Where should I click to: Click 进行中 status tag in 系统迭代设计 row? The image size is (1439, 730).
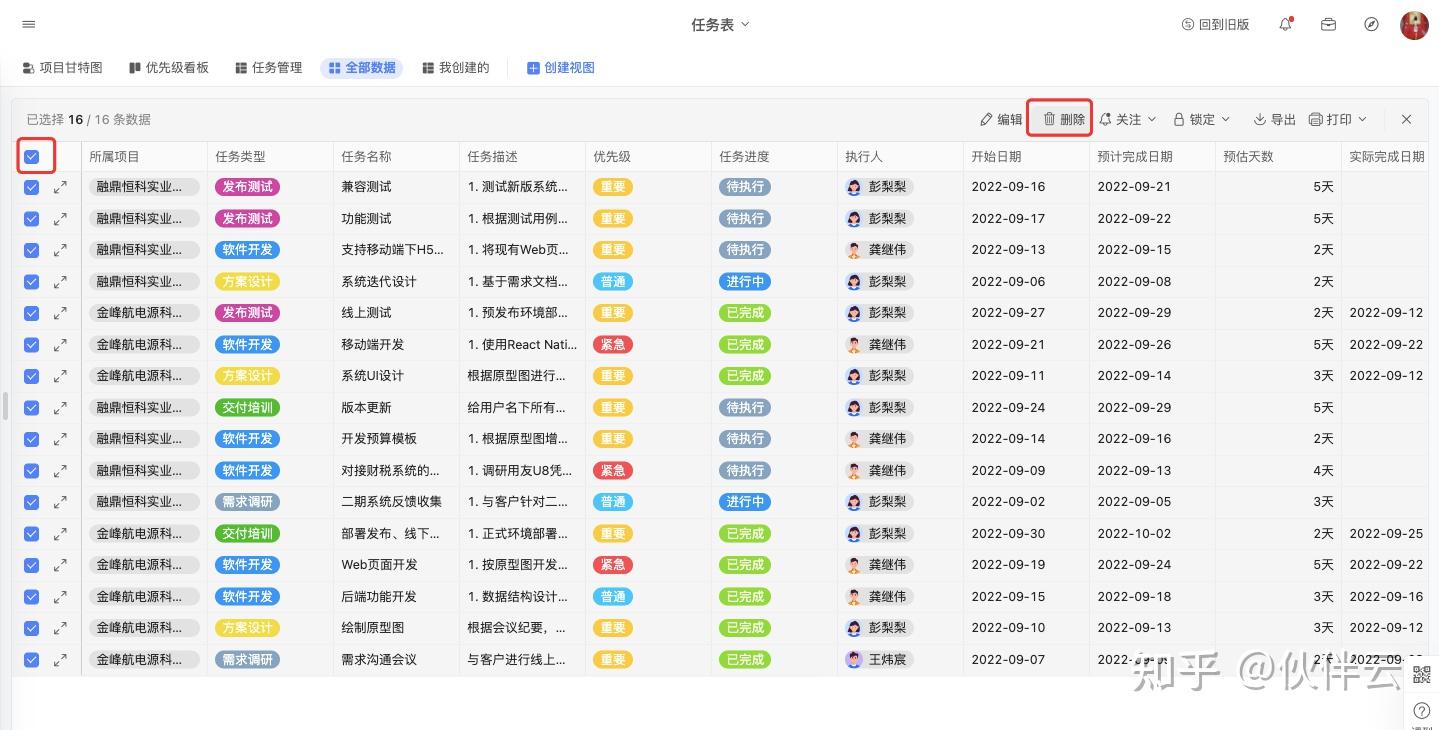pyautogui.click(x=745, y=281)
